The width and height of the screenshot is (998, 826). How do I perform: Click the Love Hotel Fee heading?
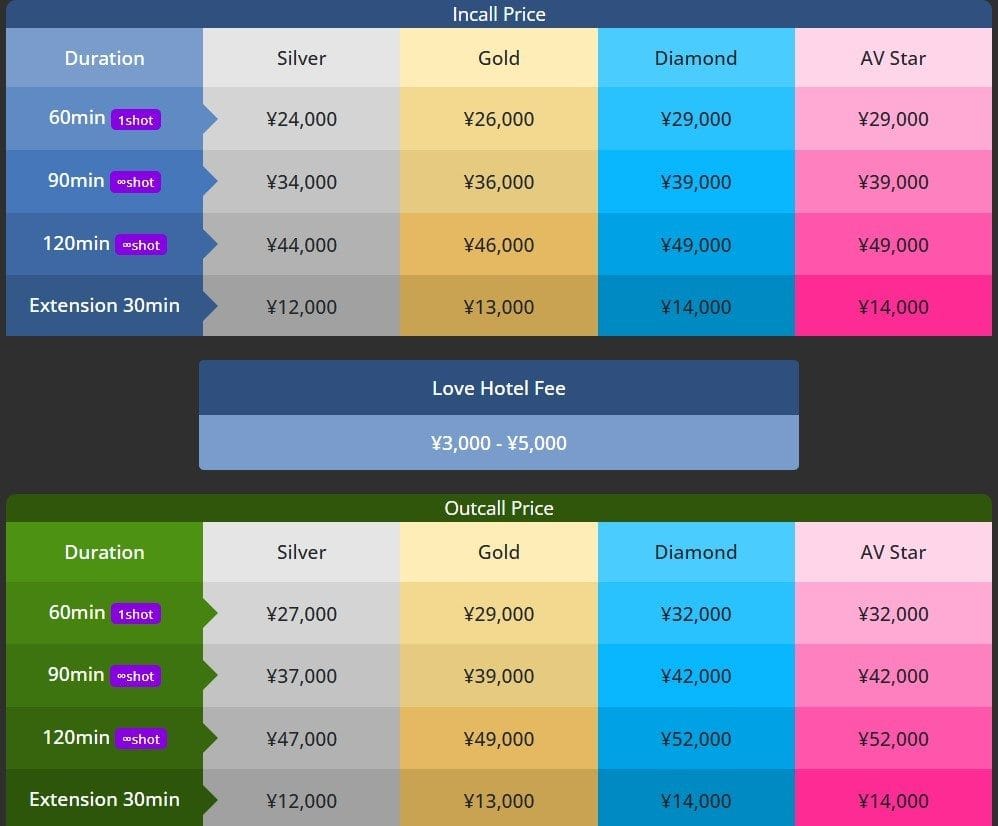point(499,388)
